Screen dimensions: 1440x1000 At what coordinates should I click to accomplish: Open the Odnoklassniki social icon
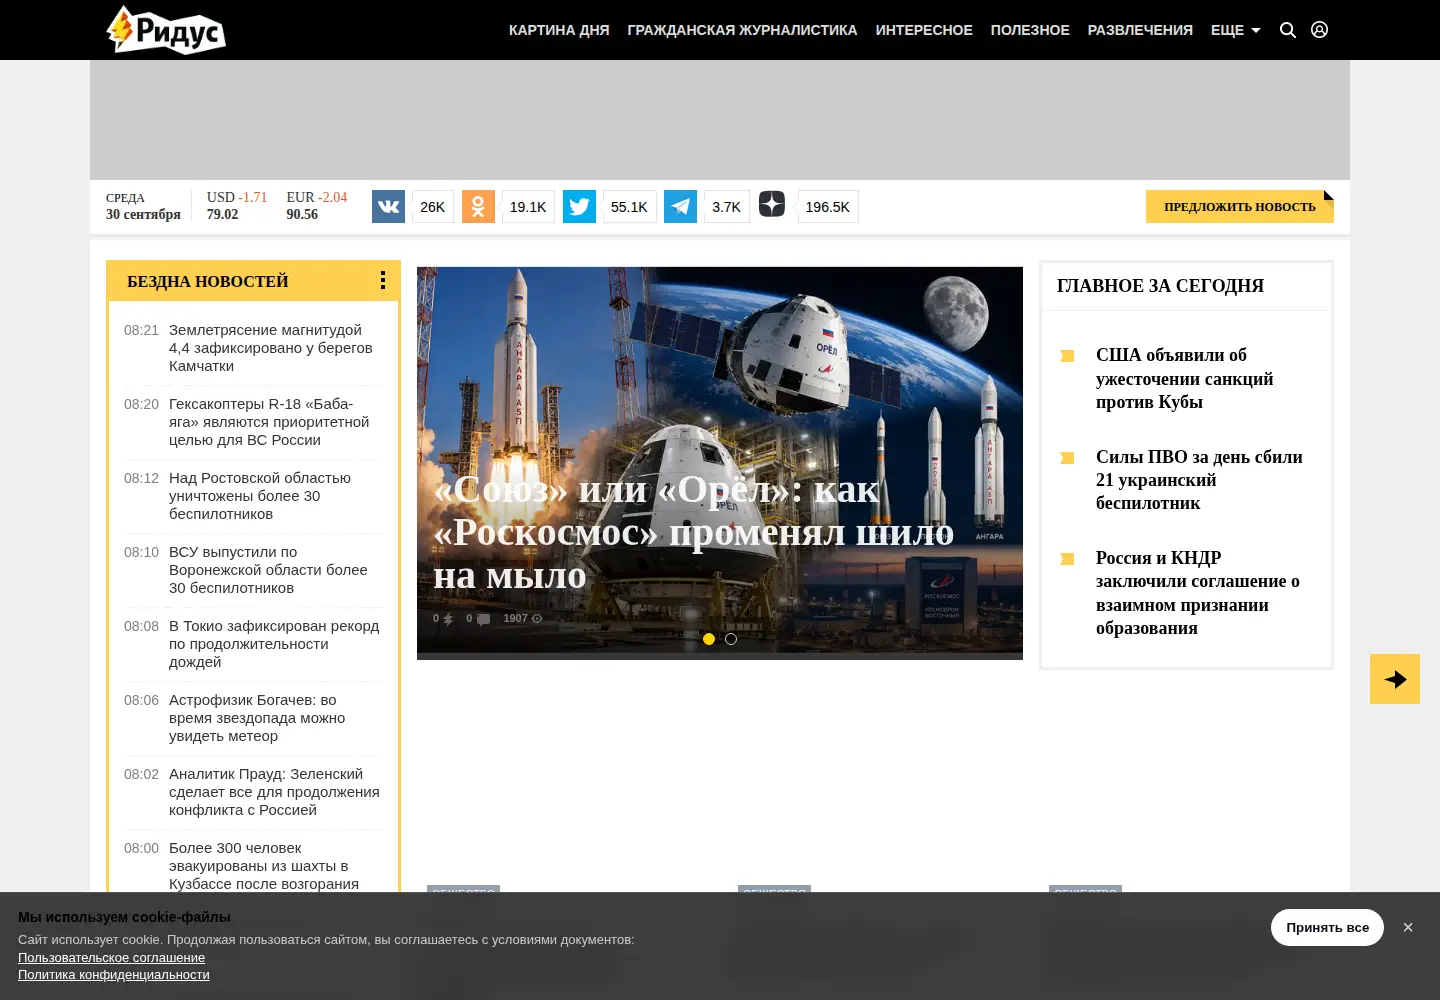(478, 207)
